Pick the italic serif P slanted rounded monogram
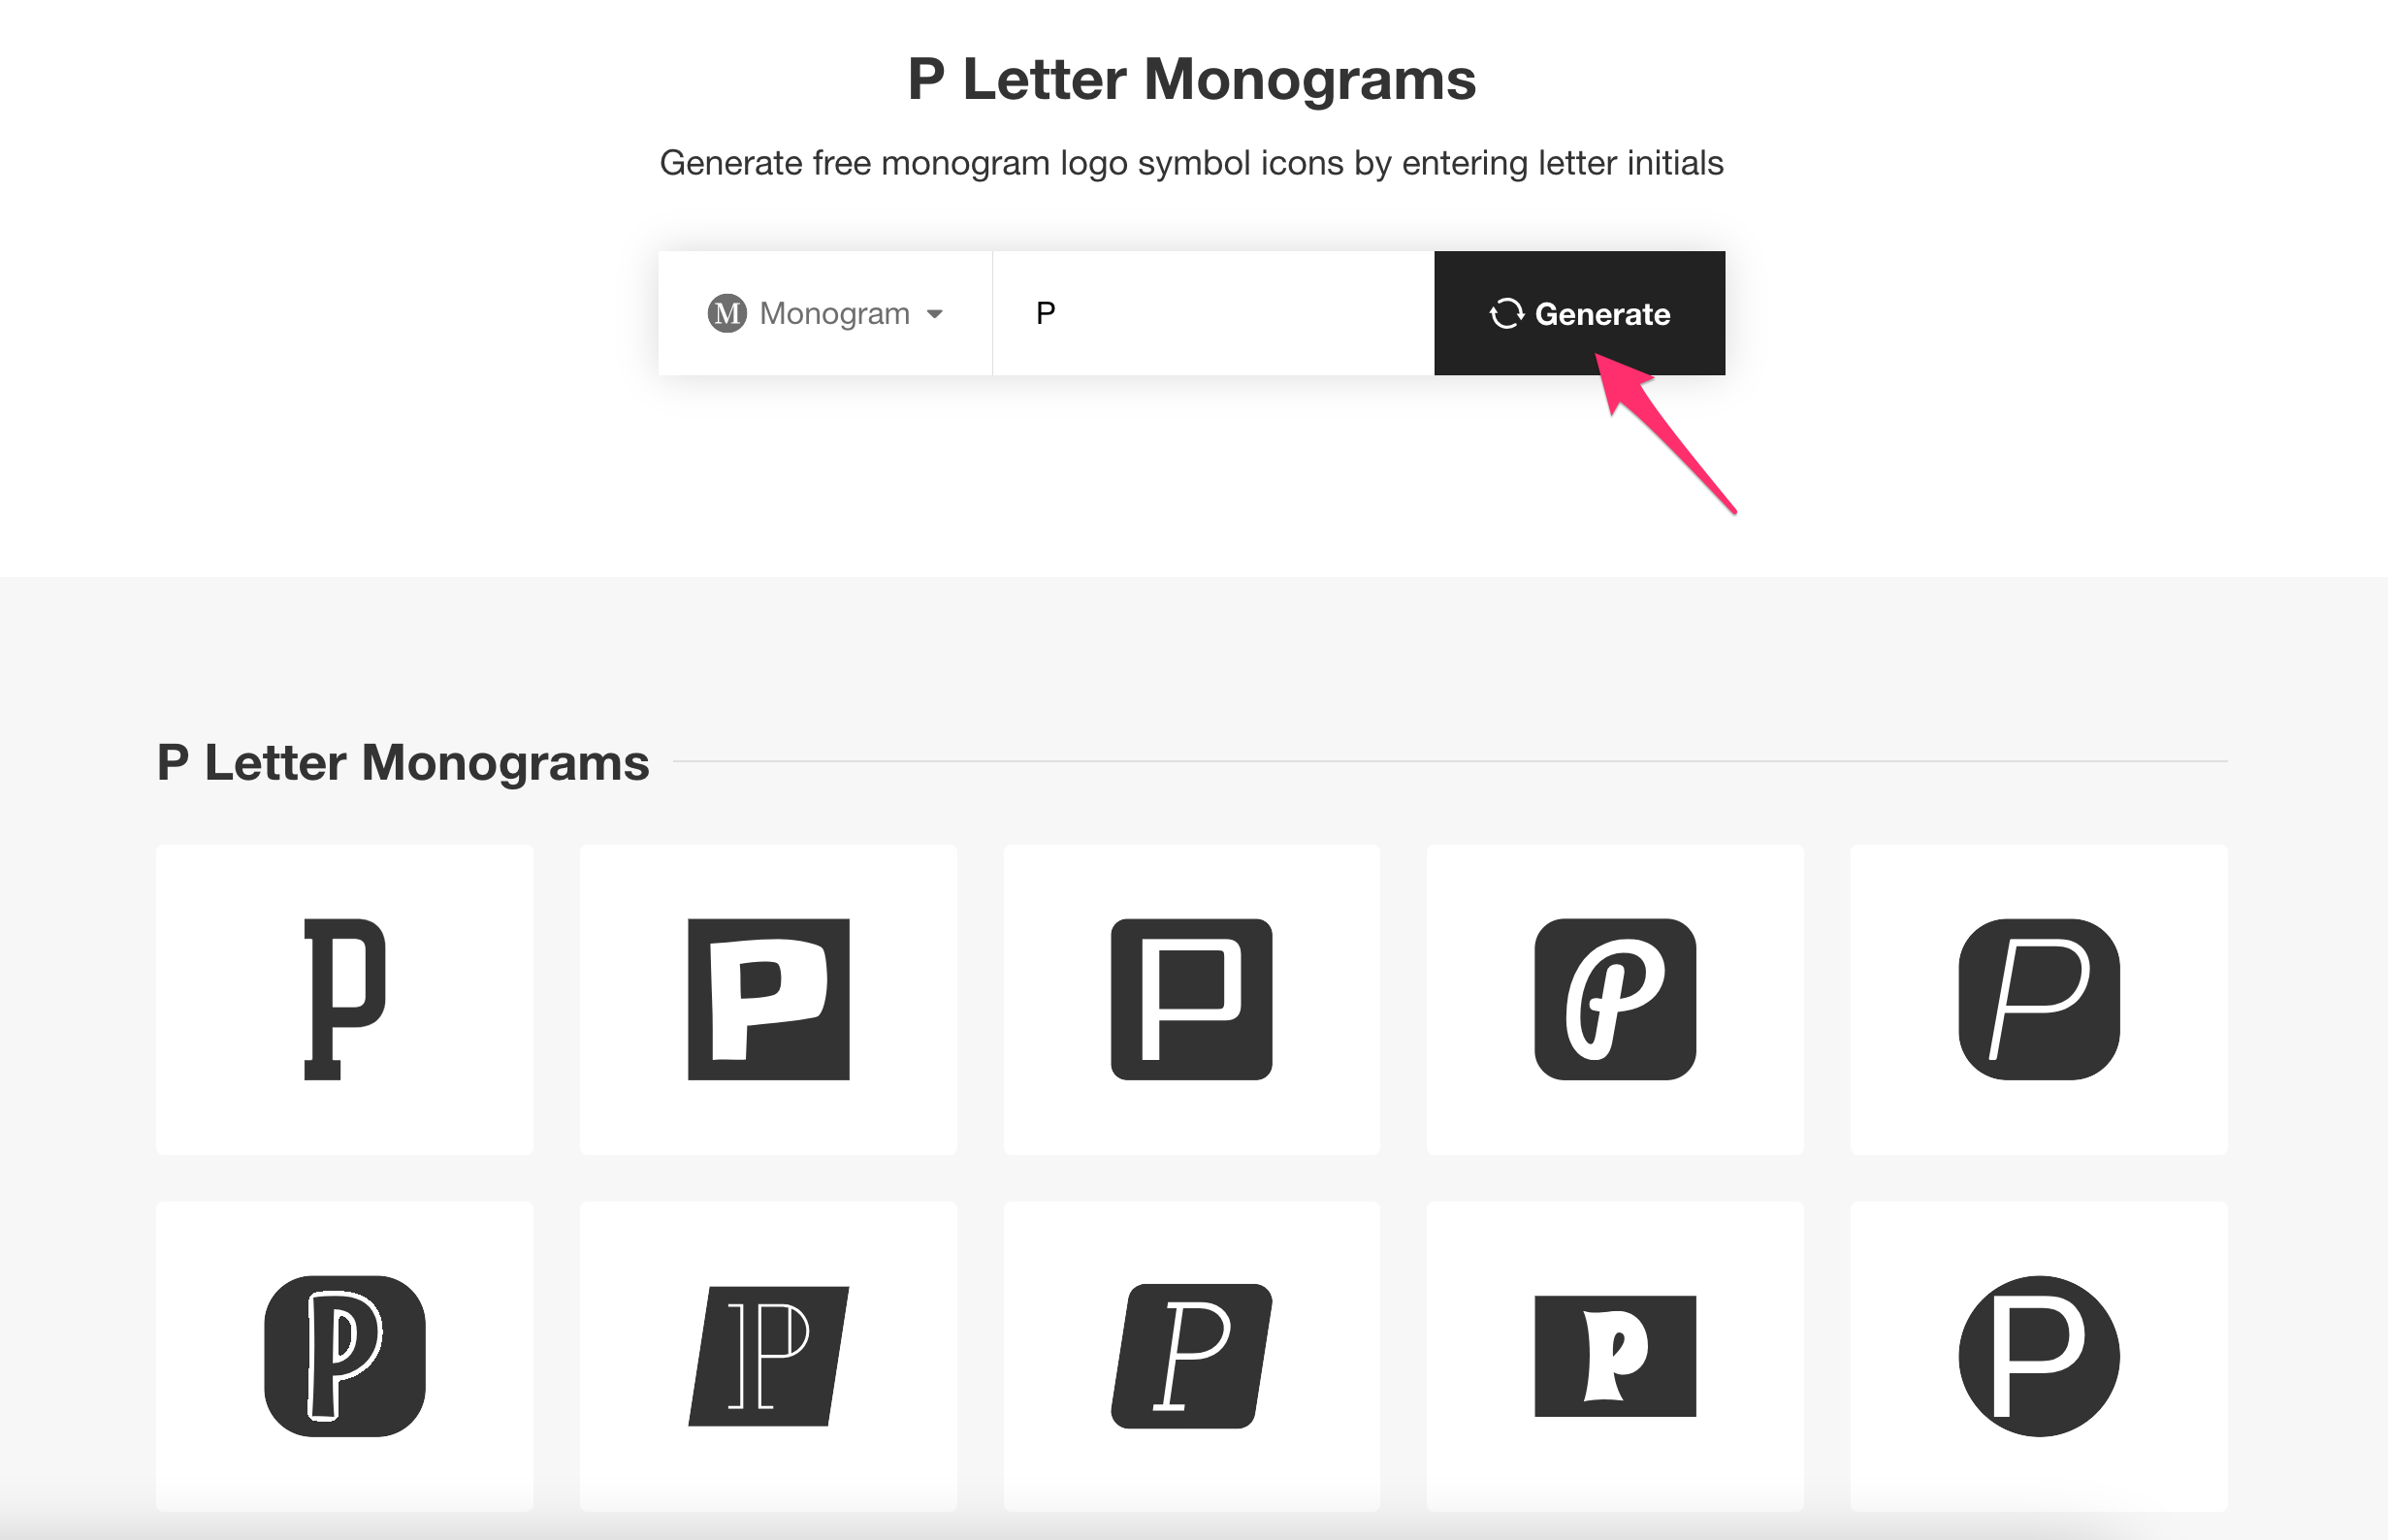 click(x=1191, y=1356)
